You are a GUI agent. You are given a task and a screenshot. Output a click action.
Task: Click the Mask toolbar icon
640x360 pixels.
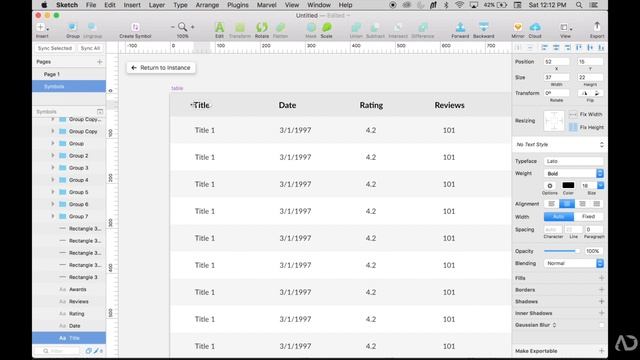coord(311,27)
